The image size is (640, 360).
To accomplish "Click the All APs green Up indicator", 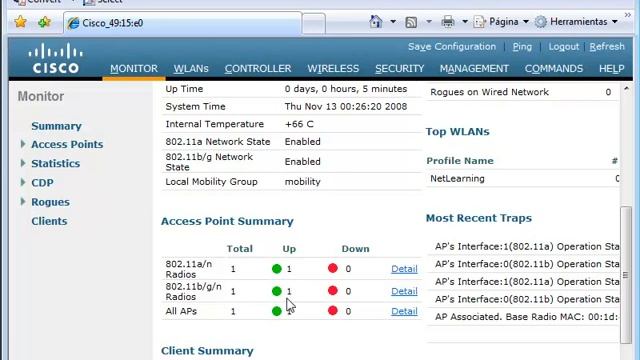I will (x=277, y=311).
